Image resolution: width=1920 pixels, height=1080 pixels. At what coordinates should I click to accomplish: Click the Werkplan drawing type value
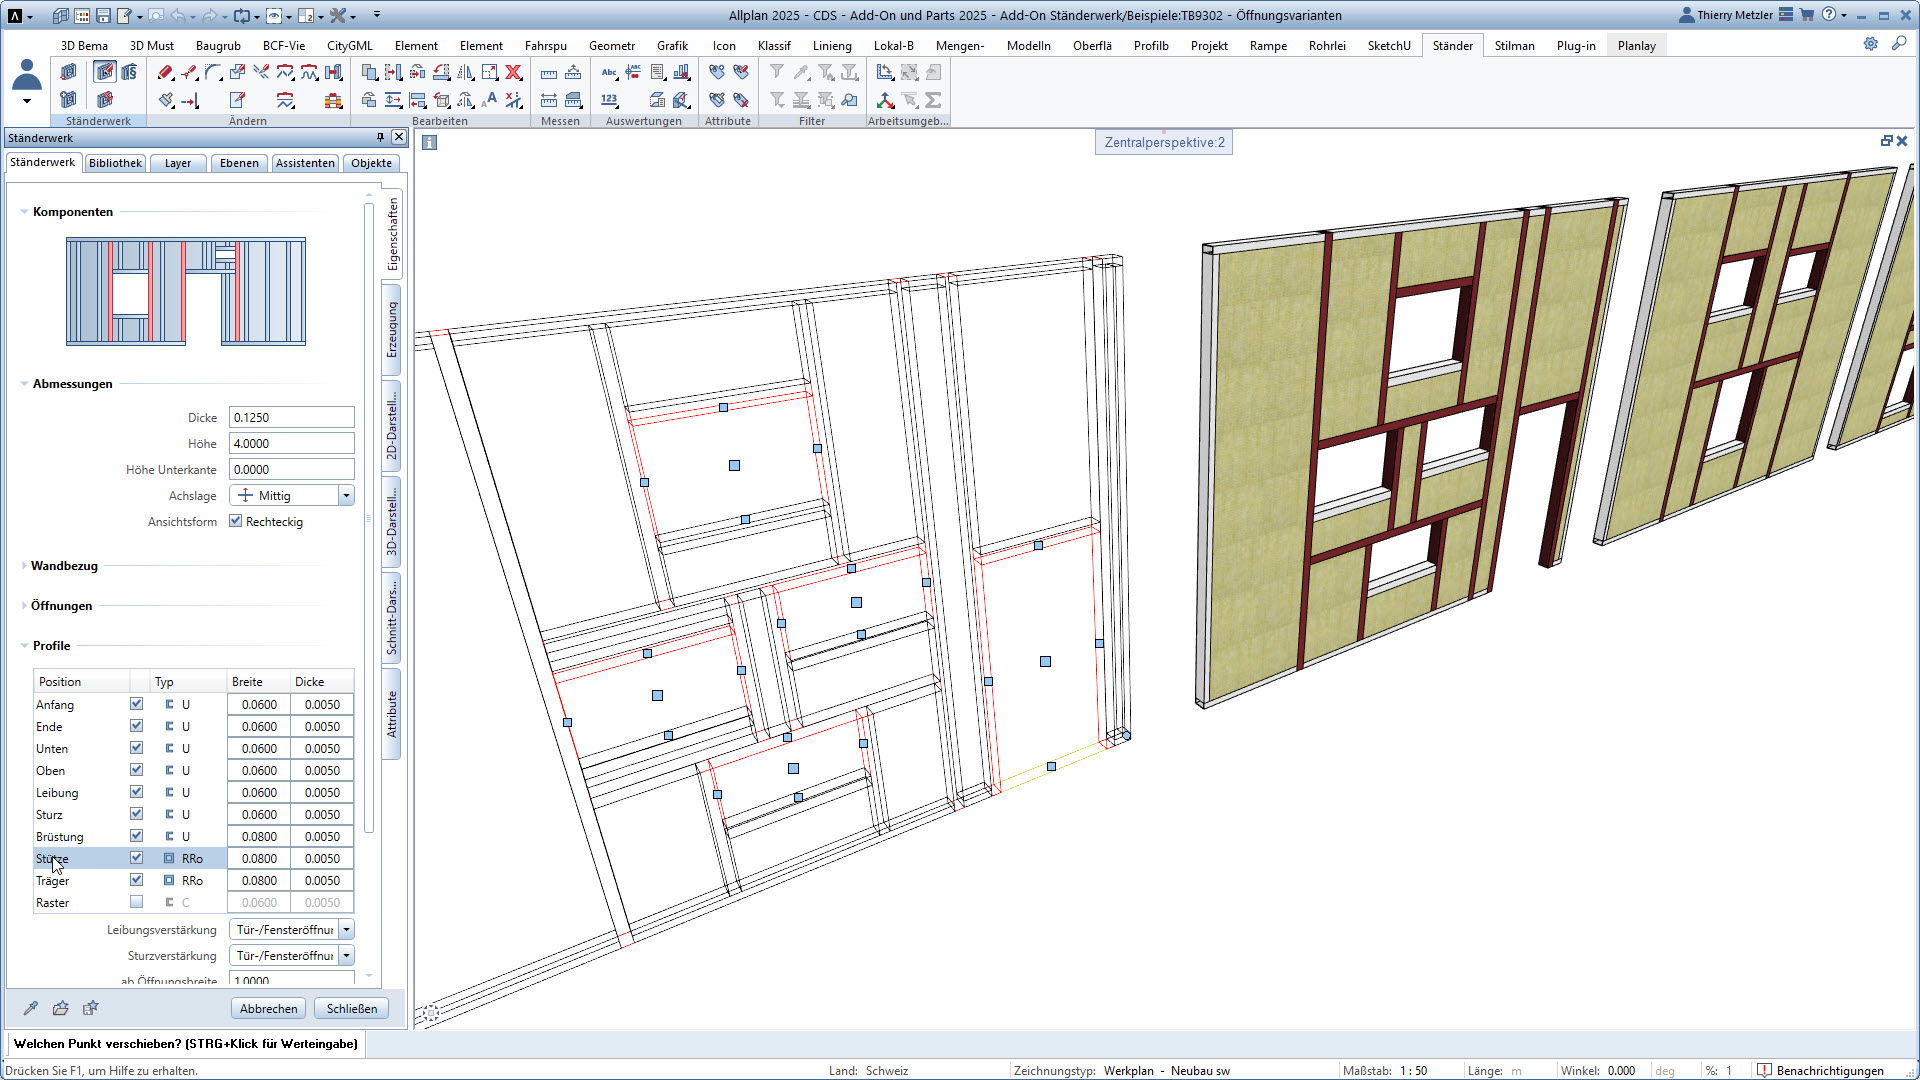click(1166, 1070)
